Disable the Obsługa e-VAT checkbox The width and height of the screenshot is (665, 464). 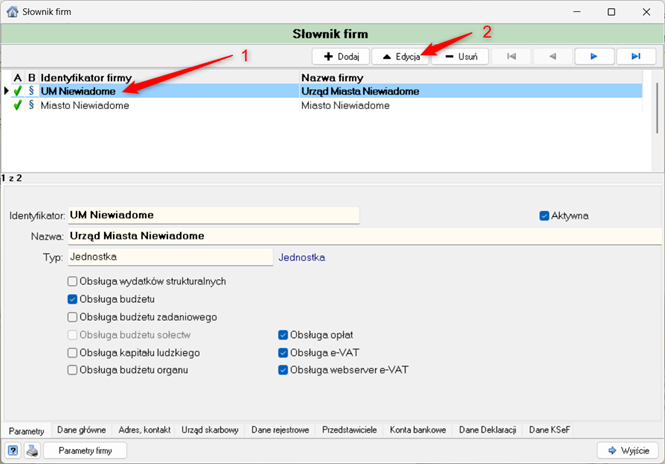click(283, 352)
